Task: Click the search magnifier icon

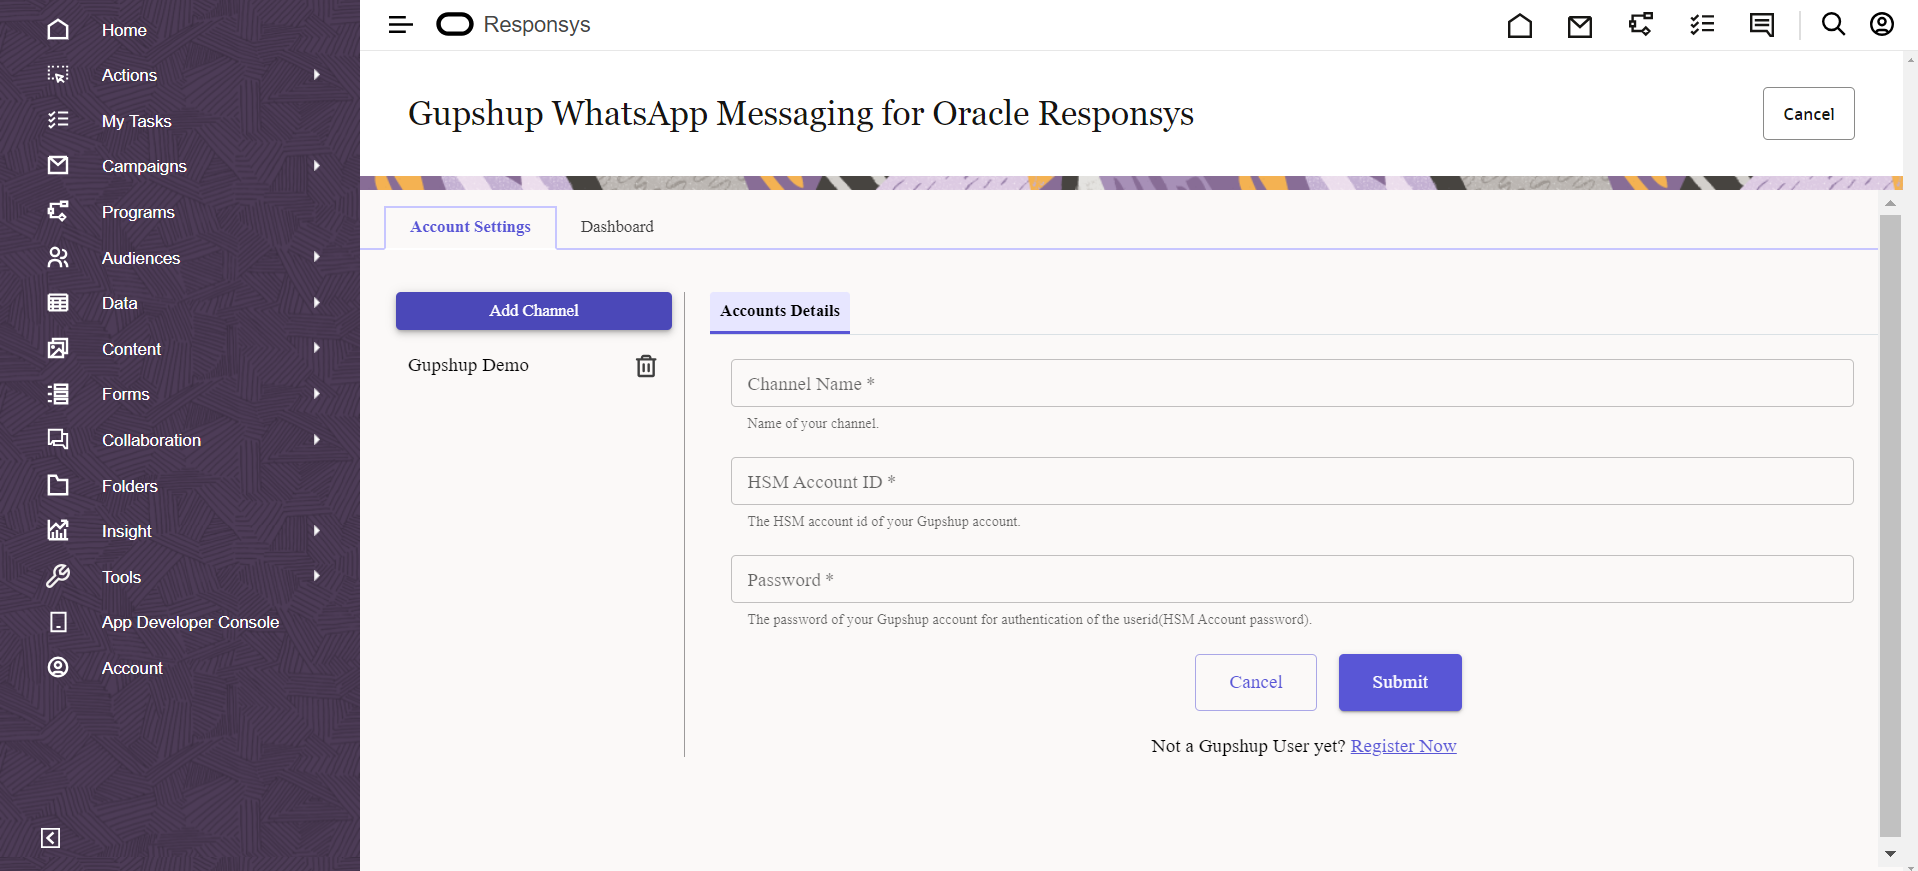Action: (1833, 24)
